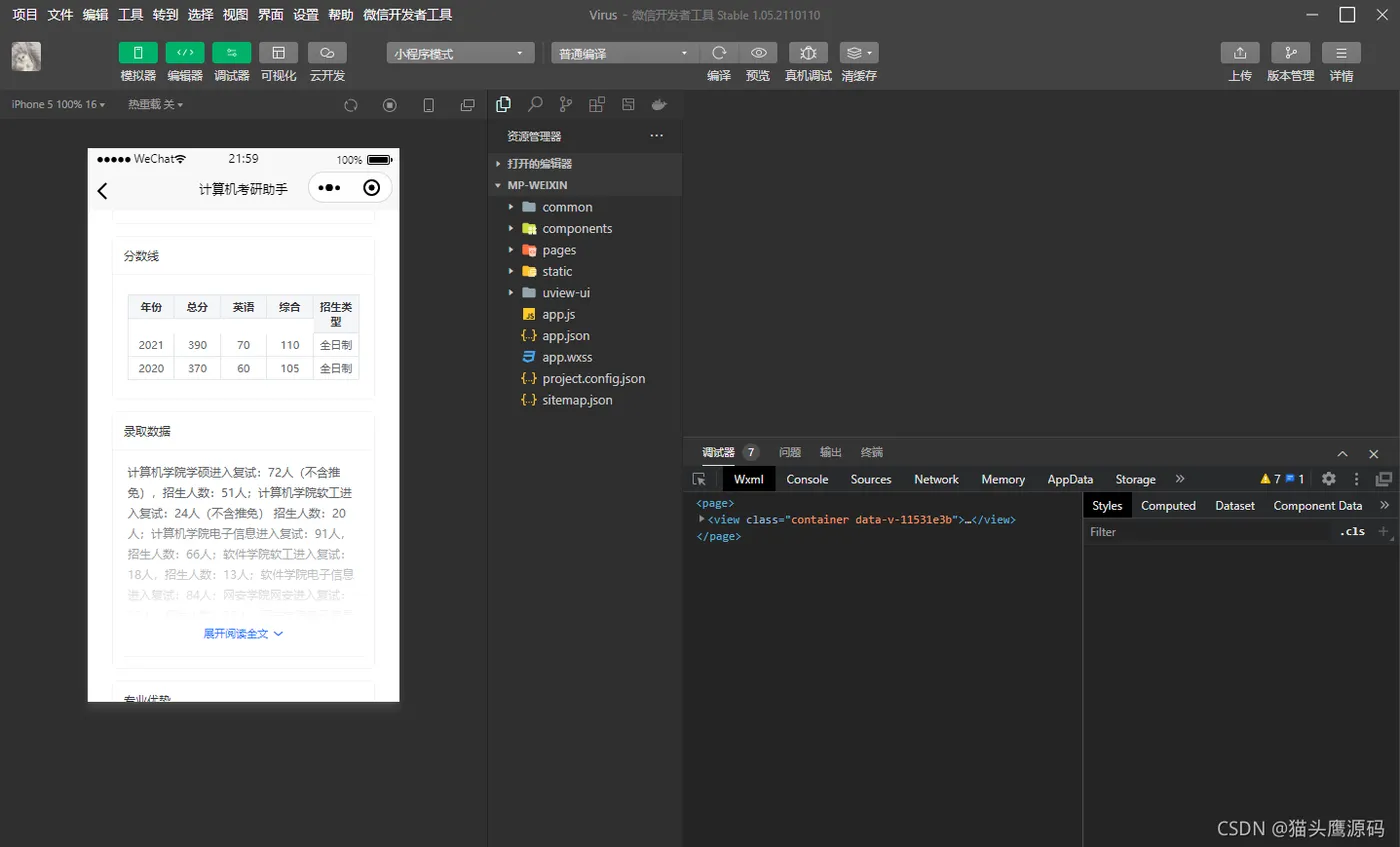Open the 项目 menu

tap(25, 15)
